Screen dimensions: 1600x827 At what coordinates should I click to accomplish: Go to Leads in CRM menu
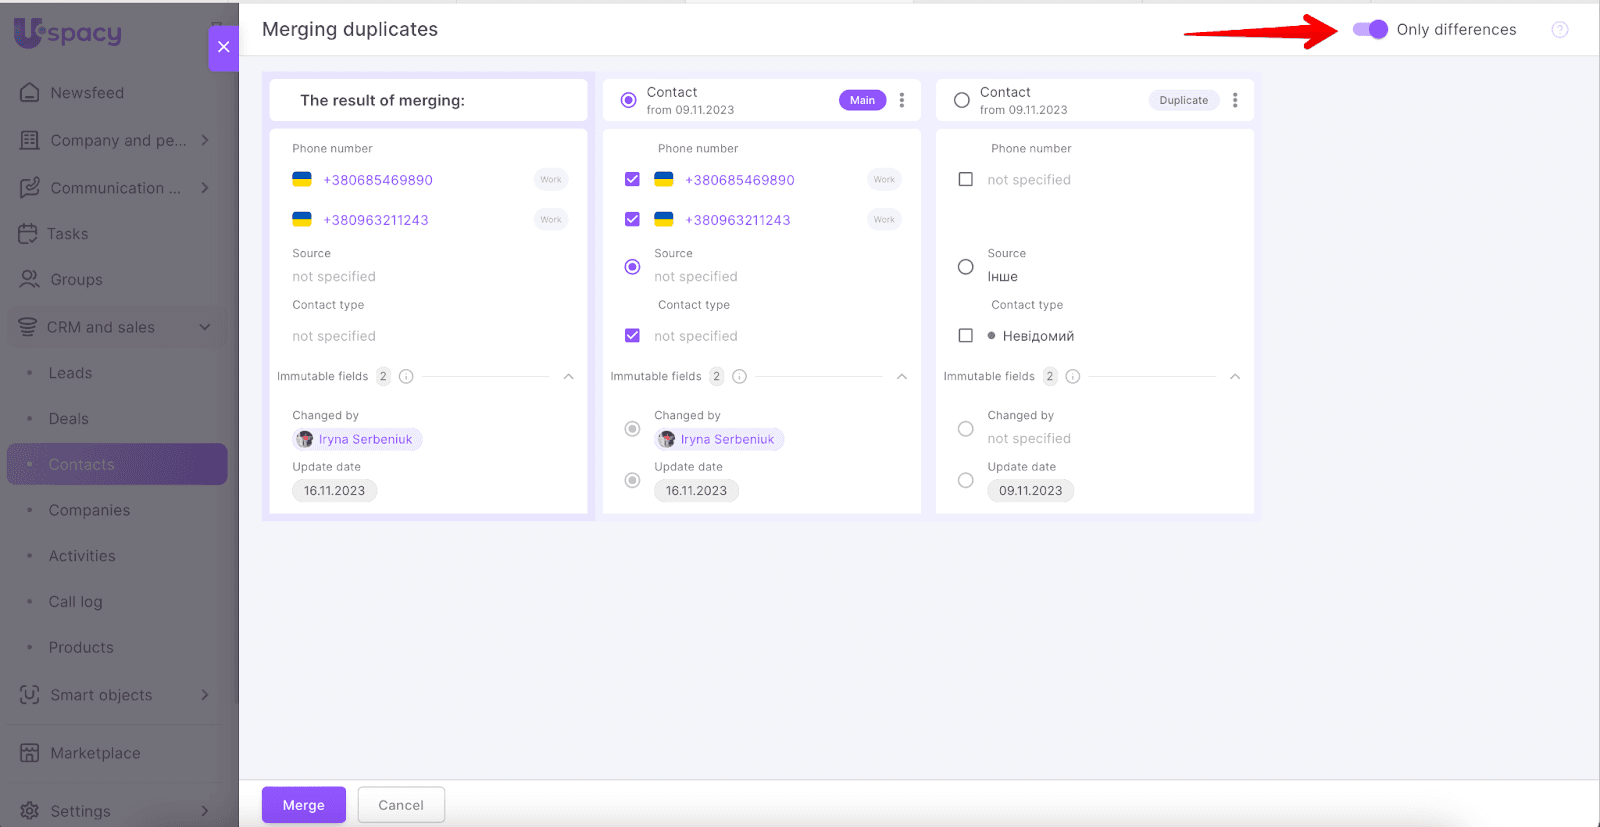coord(70,373)
